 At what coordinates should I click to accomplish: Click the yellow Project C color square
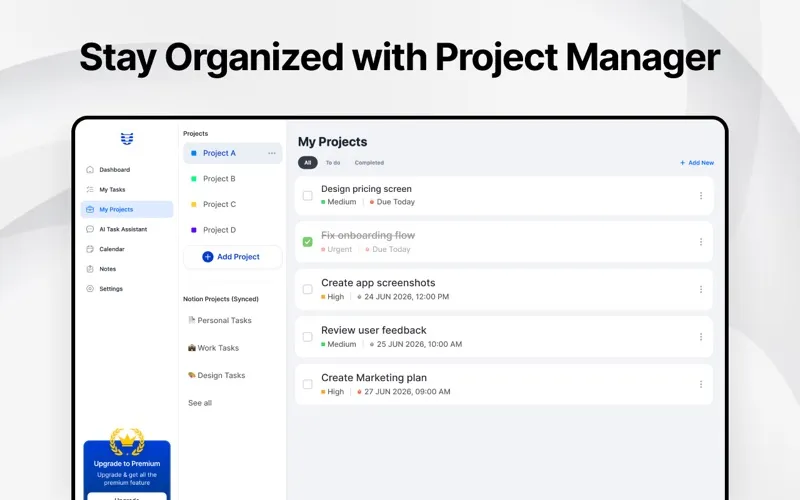[194, 204]
